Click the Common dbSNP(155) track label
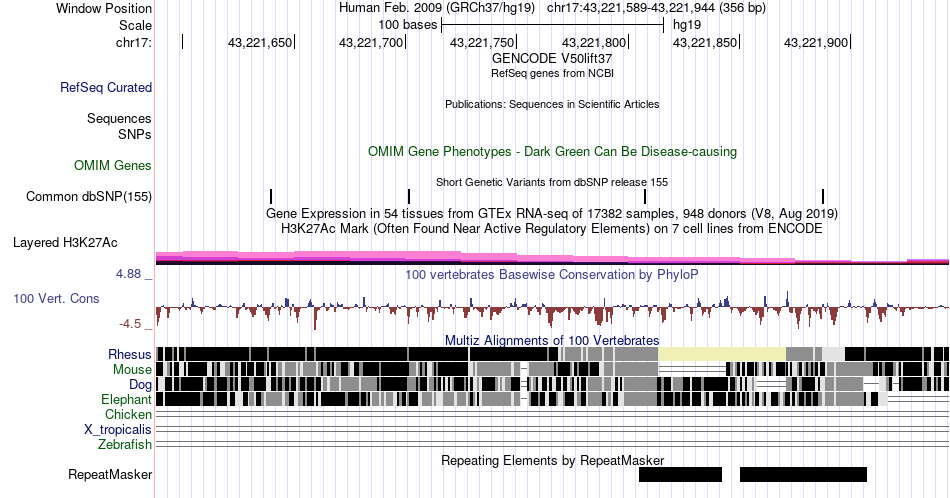 click(x=89, y=196)
